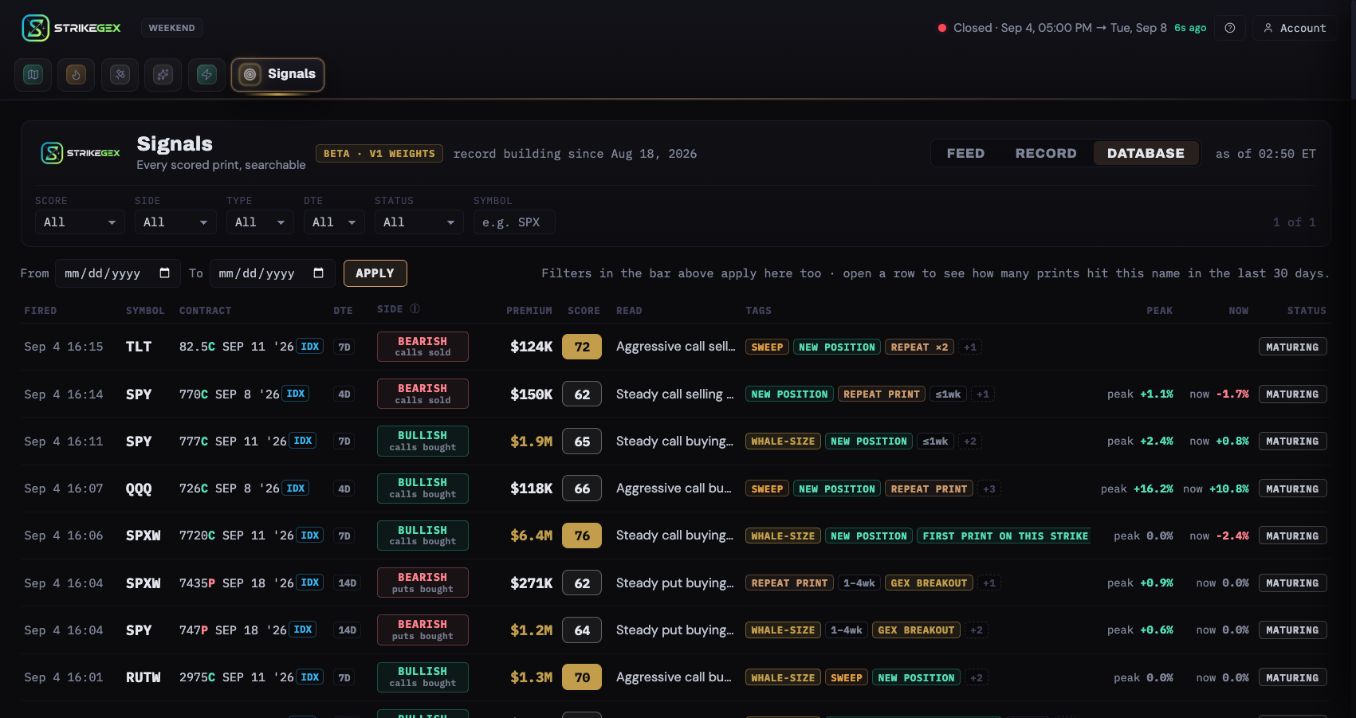This screenshot has height=718, width=1356.
Task: Click the IDX badge on the RUTW row
Action: coord(311,678)
